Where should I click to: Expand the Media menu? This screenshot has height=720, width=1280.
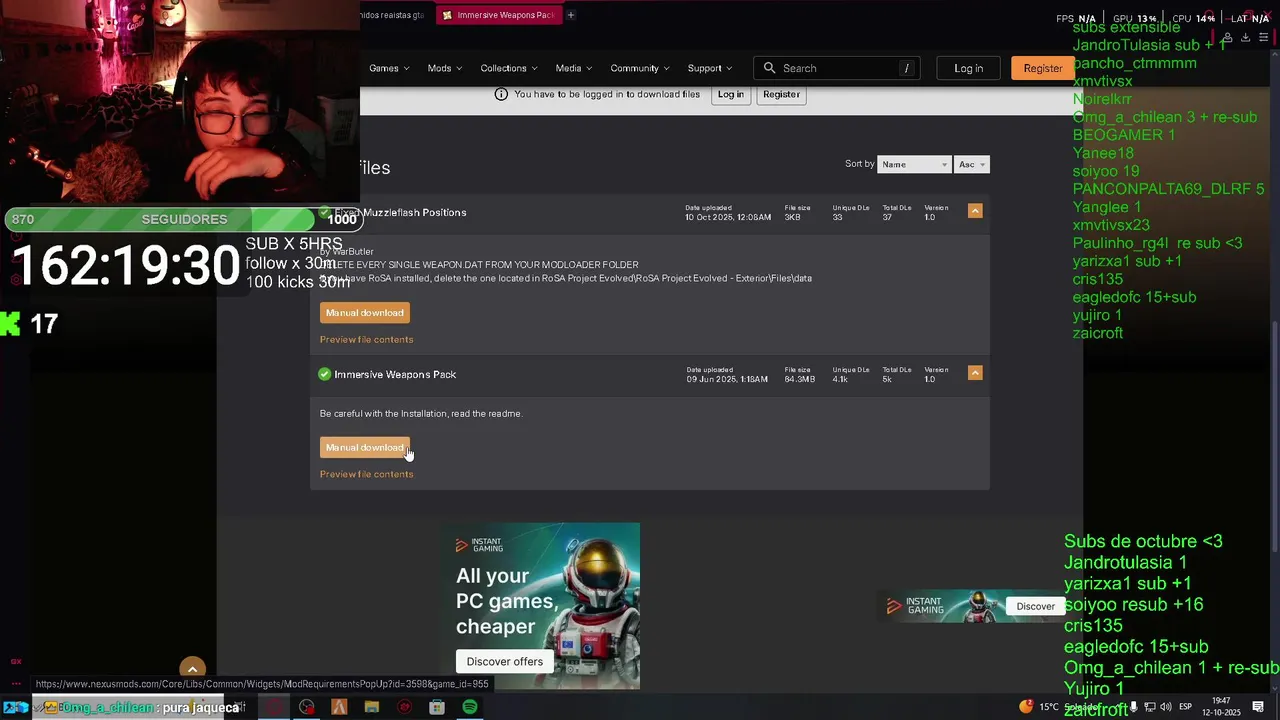click(x=574, y=68)
